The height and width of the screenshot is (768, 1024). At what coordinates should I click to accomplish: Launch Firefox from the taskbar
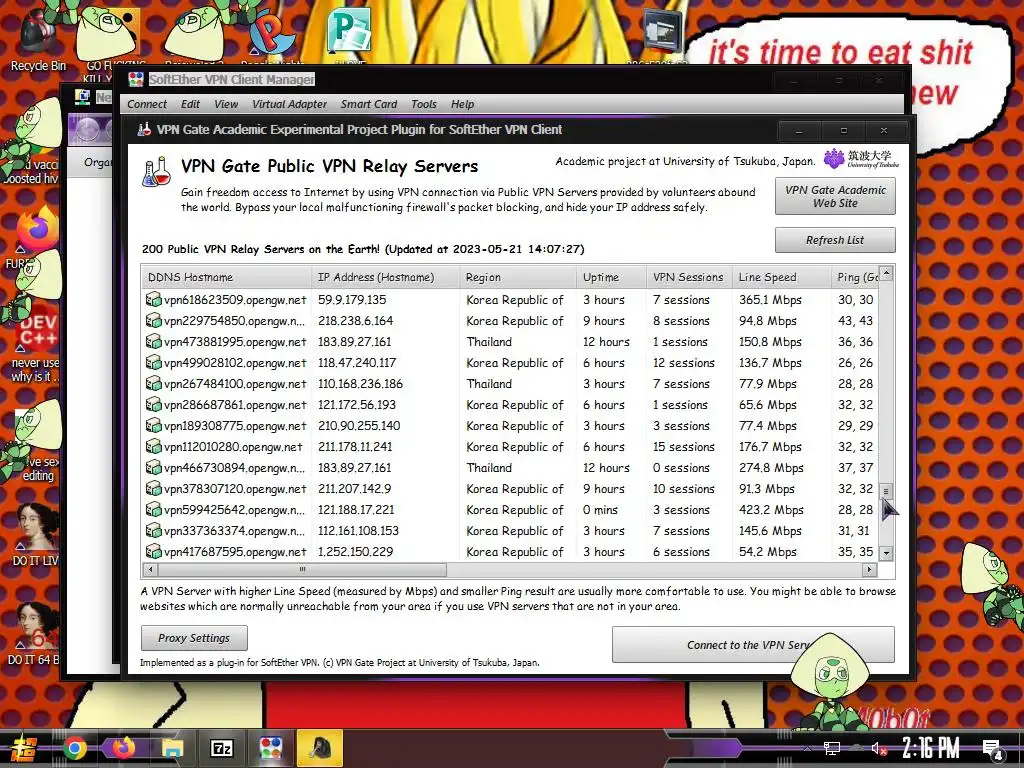click(123, 747)
